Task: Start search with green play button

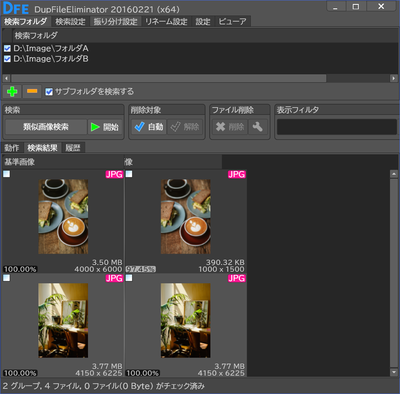Action: point(105,127)
